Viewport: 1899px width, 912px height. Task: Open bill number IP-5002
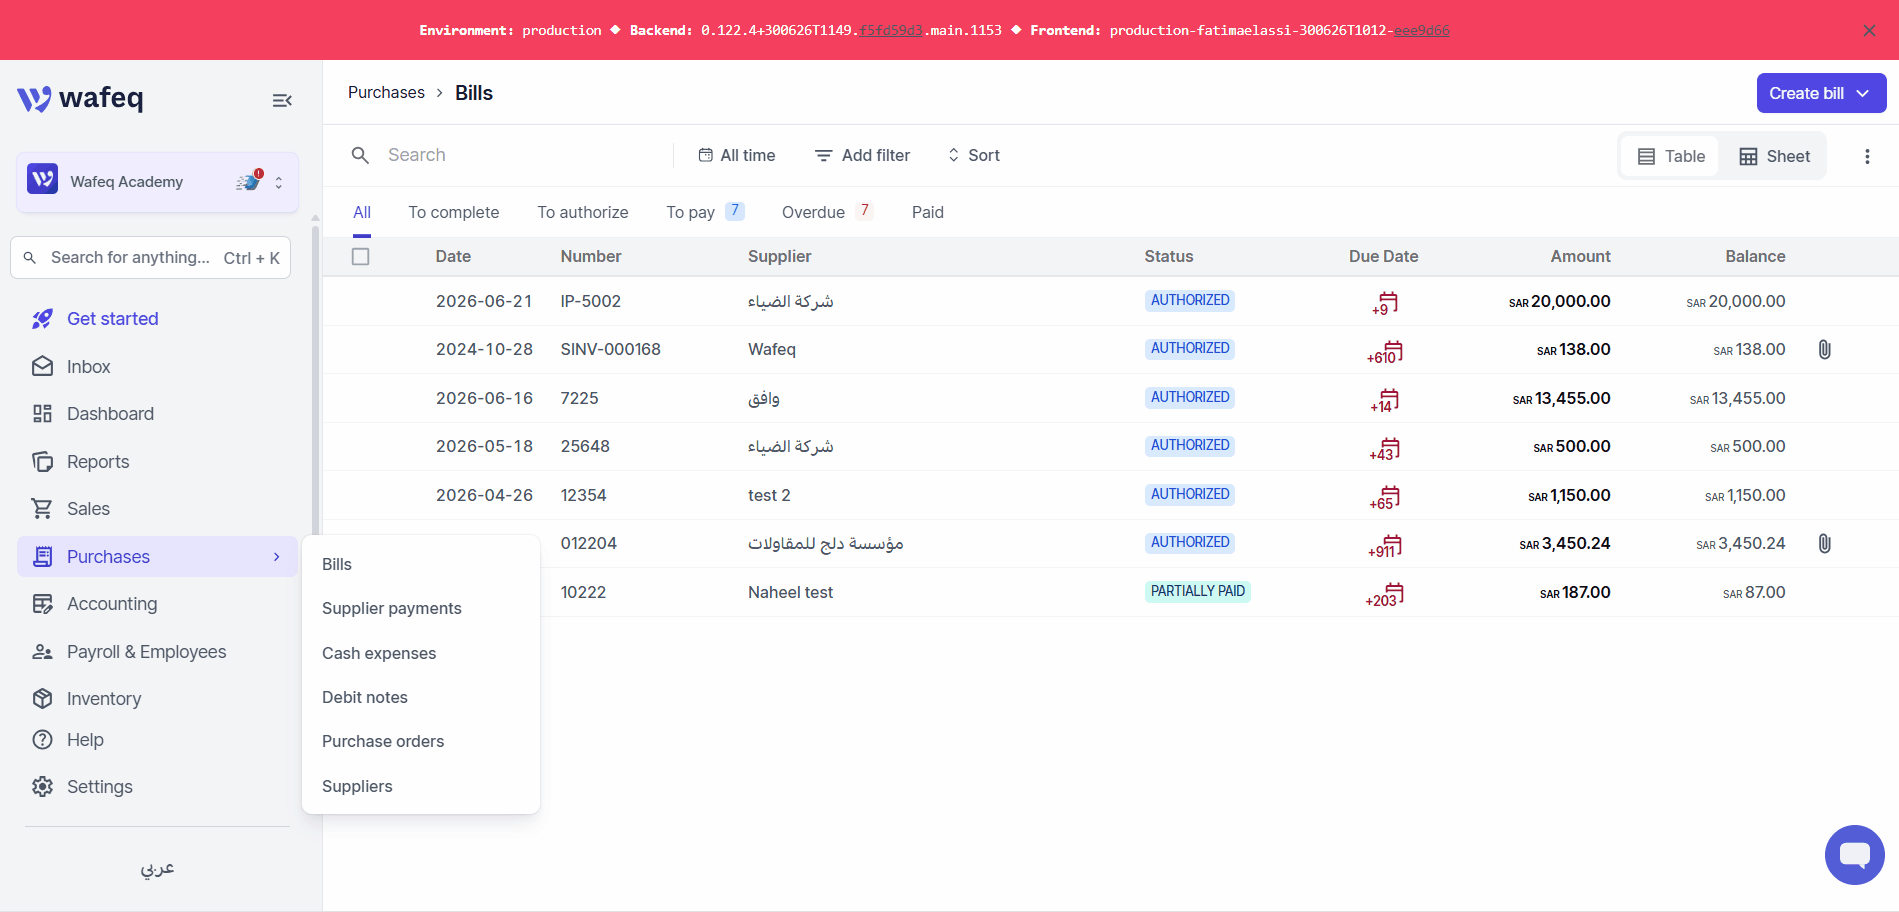pyautogui.click(x=591, y=301)
